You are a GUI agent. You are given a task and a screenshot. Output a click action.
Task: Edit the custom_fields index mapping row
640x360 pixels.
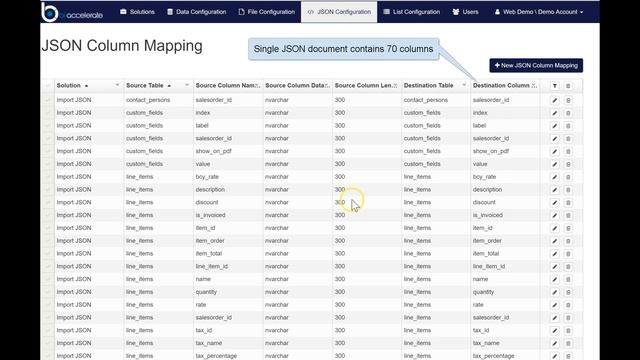(x=555, y=113)
